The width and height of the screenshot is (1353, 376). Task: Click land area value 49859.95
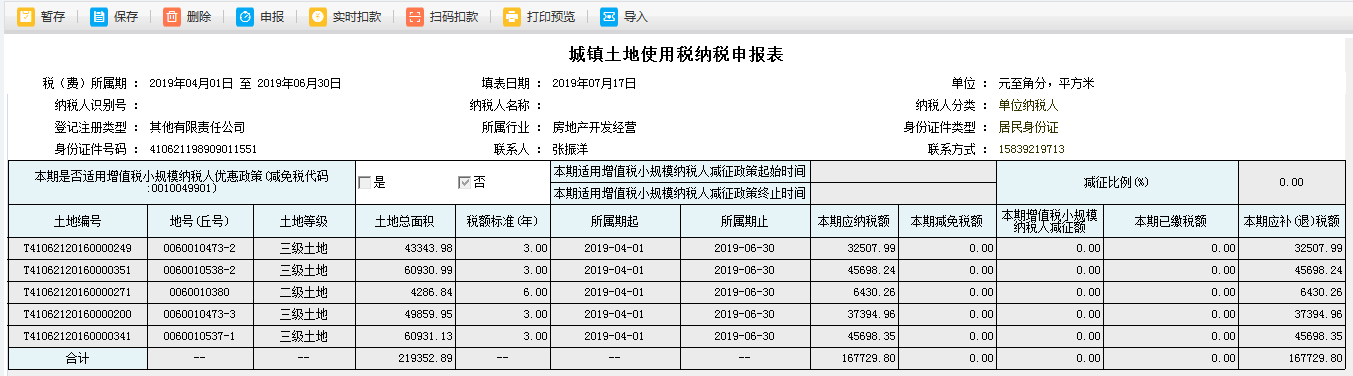(405, 314)
